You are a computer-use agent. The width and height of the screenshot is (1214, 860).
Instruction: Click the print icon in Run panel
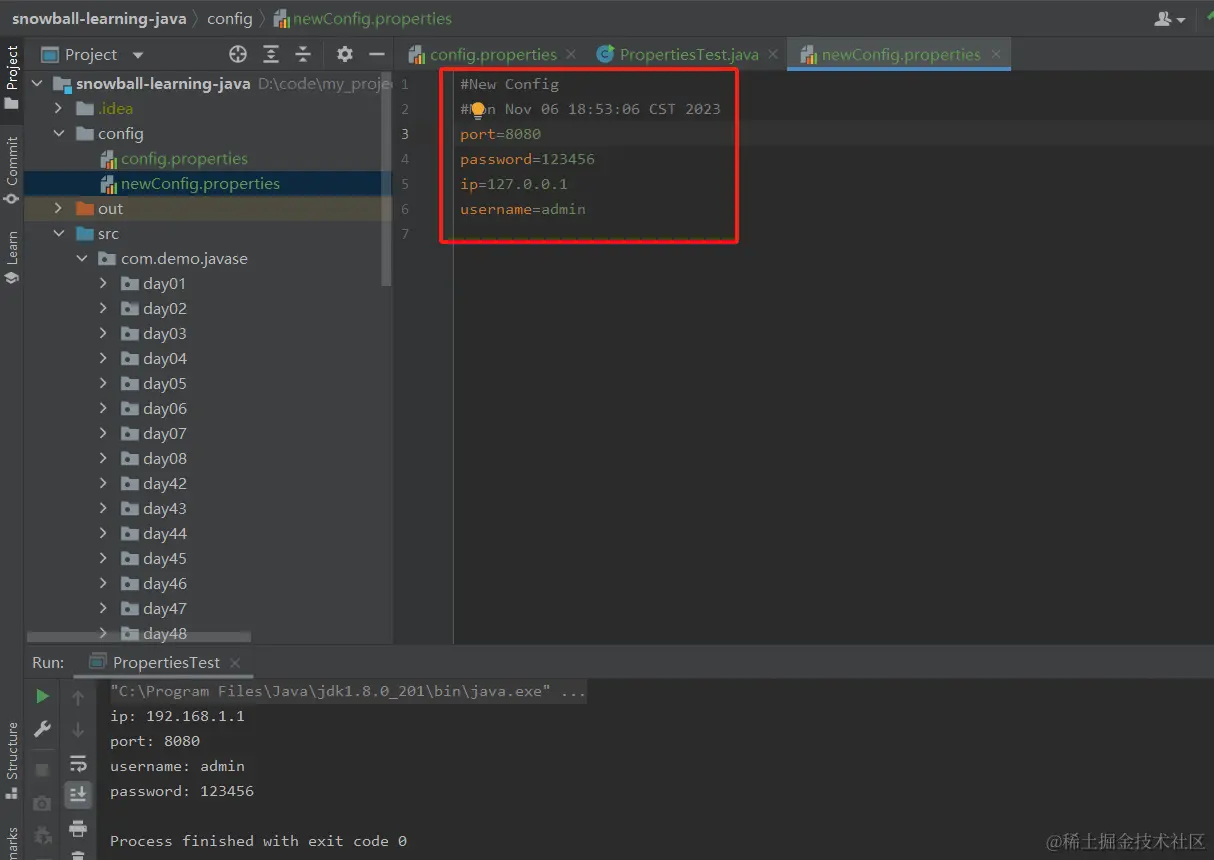(78, 829)
